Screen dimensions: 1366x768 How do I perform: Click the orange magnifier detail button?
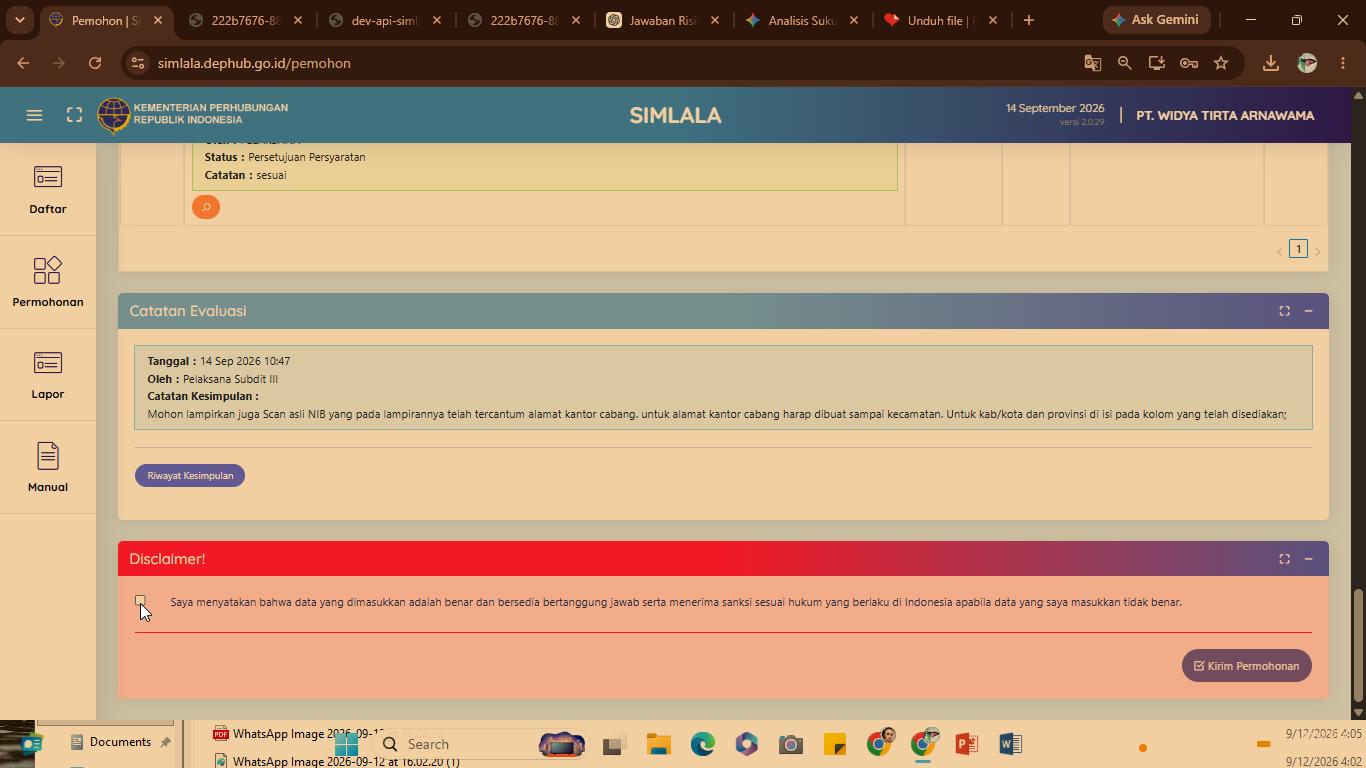pos(206,207)
